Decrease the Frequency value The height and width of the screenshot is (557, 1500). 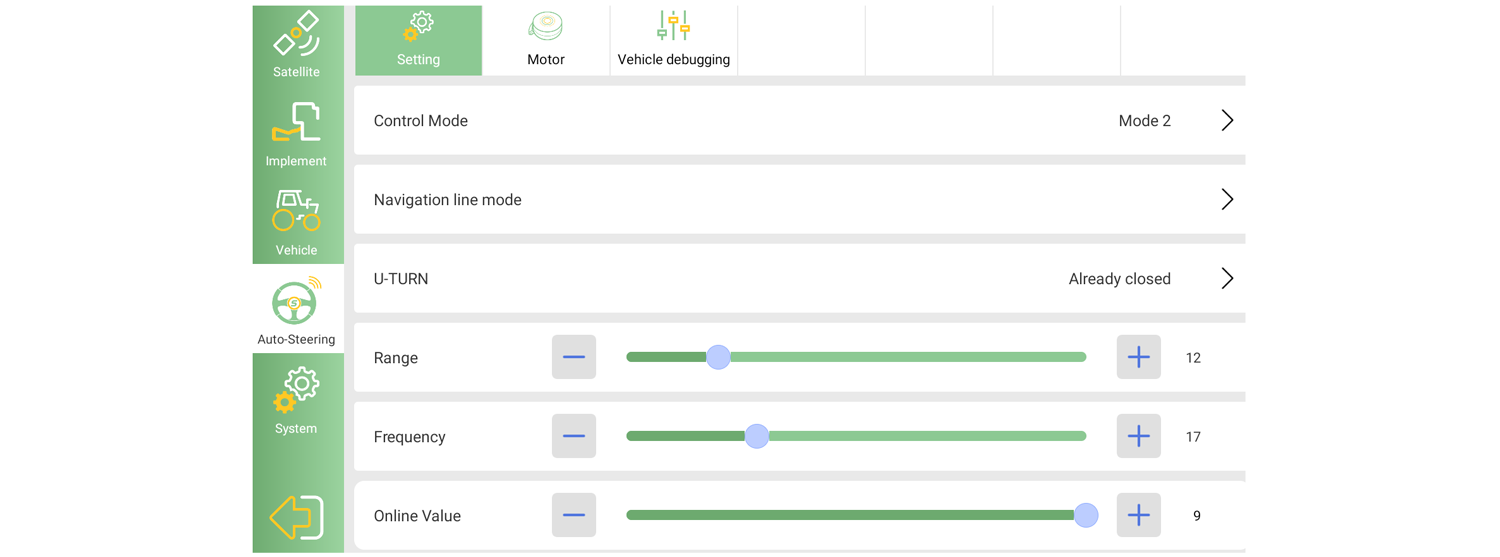(x=574, y=436)
